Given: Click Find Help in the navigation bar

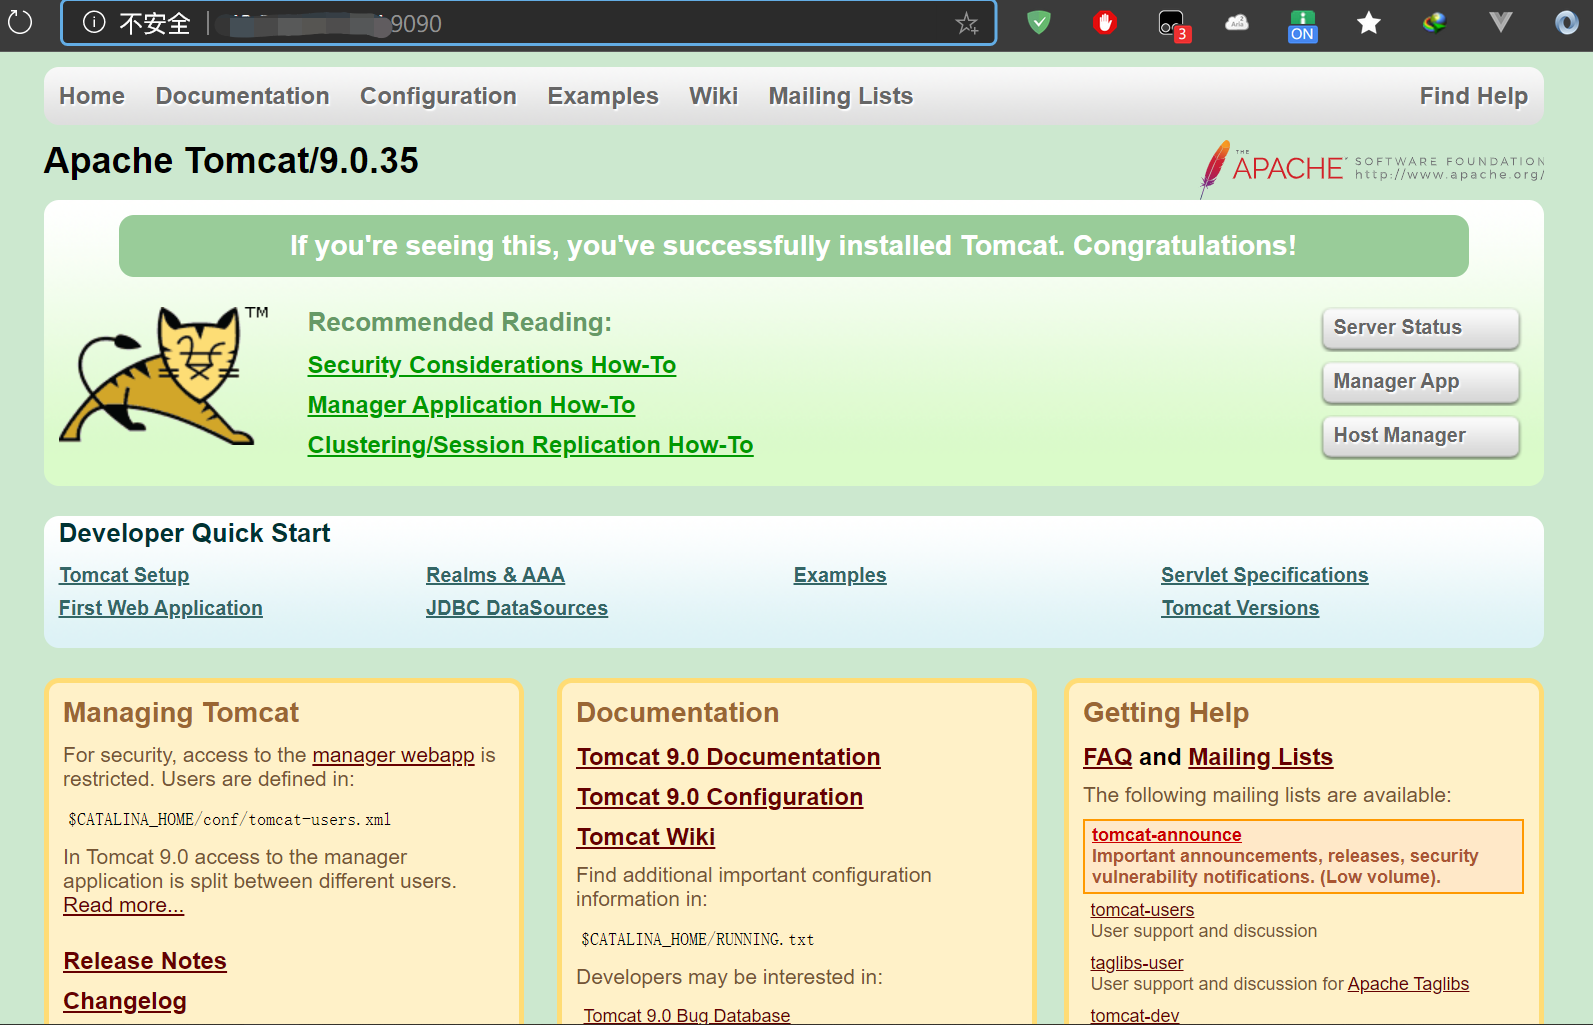Looking at the screenshot, I should (1473, 96).
